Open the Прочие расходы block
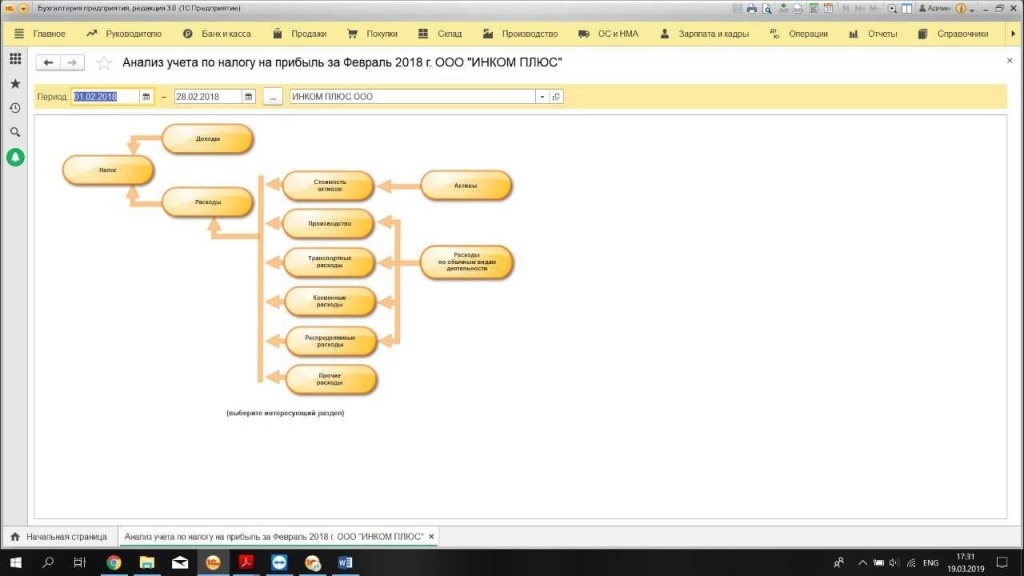This screenshot has height=576, width=1024. click(330, 379)
